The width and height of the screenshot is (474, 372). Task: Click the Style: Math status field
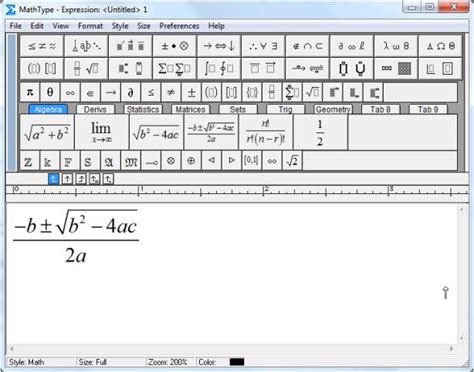pos(41,362)
